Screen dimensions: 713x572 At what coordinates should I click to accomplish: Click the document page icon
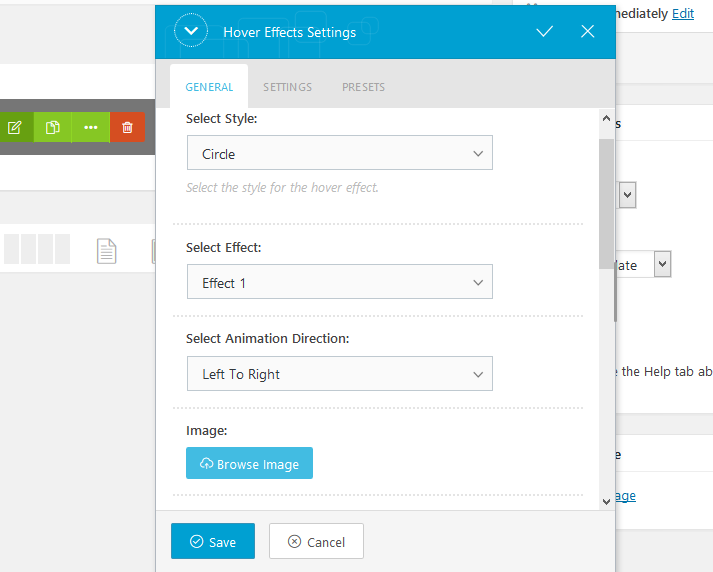tap(106, 251)
